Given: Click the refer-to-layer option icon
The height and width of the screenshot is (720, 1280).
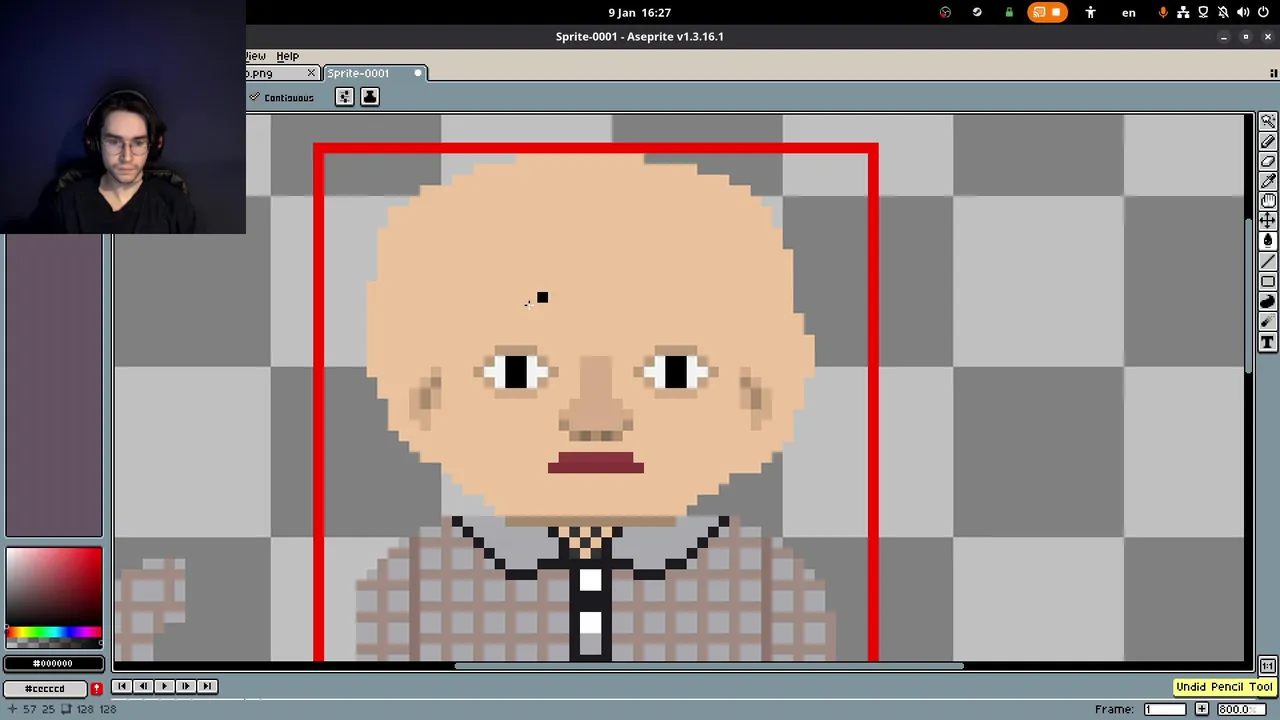Looking at the screenshot, I should click(370, 97).
